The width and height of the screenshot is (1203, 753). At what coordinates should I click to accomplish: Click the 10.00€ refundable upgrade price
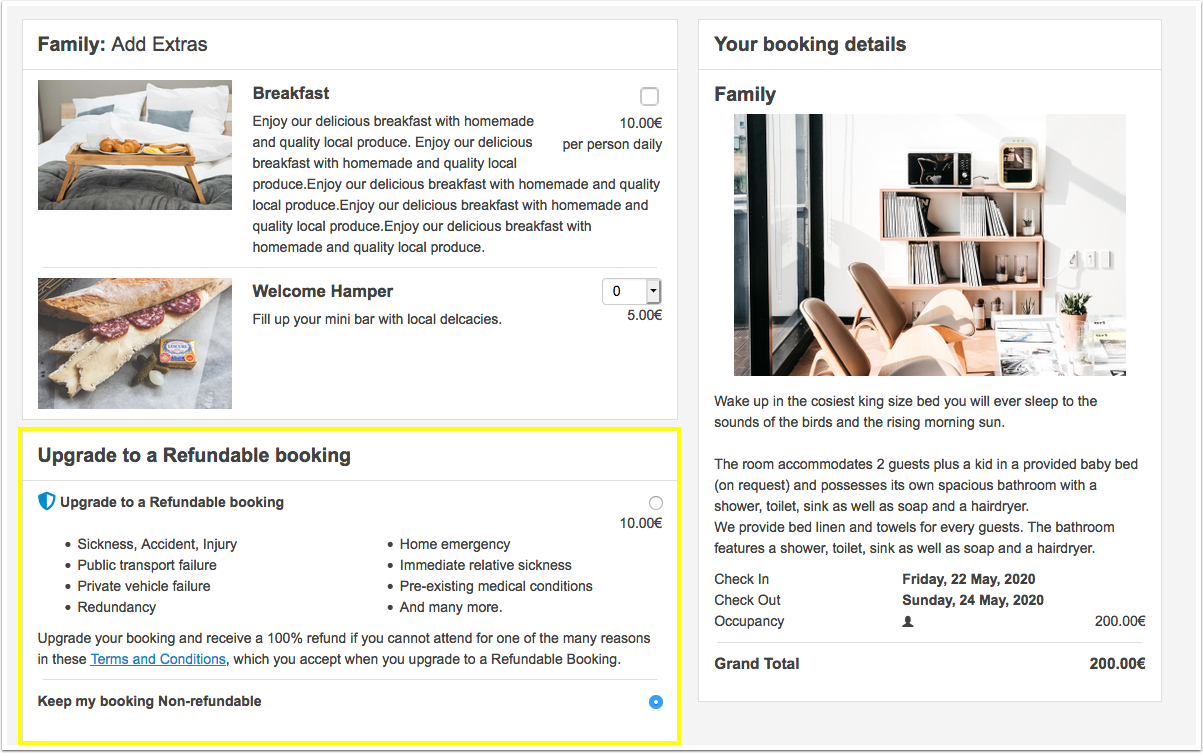[x=641, y=523]
